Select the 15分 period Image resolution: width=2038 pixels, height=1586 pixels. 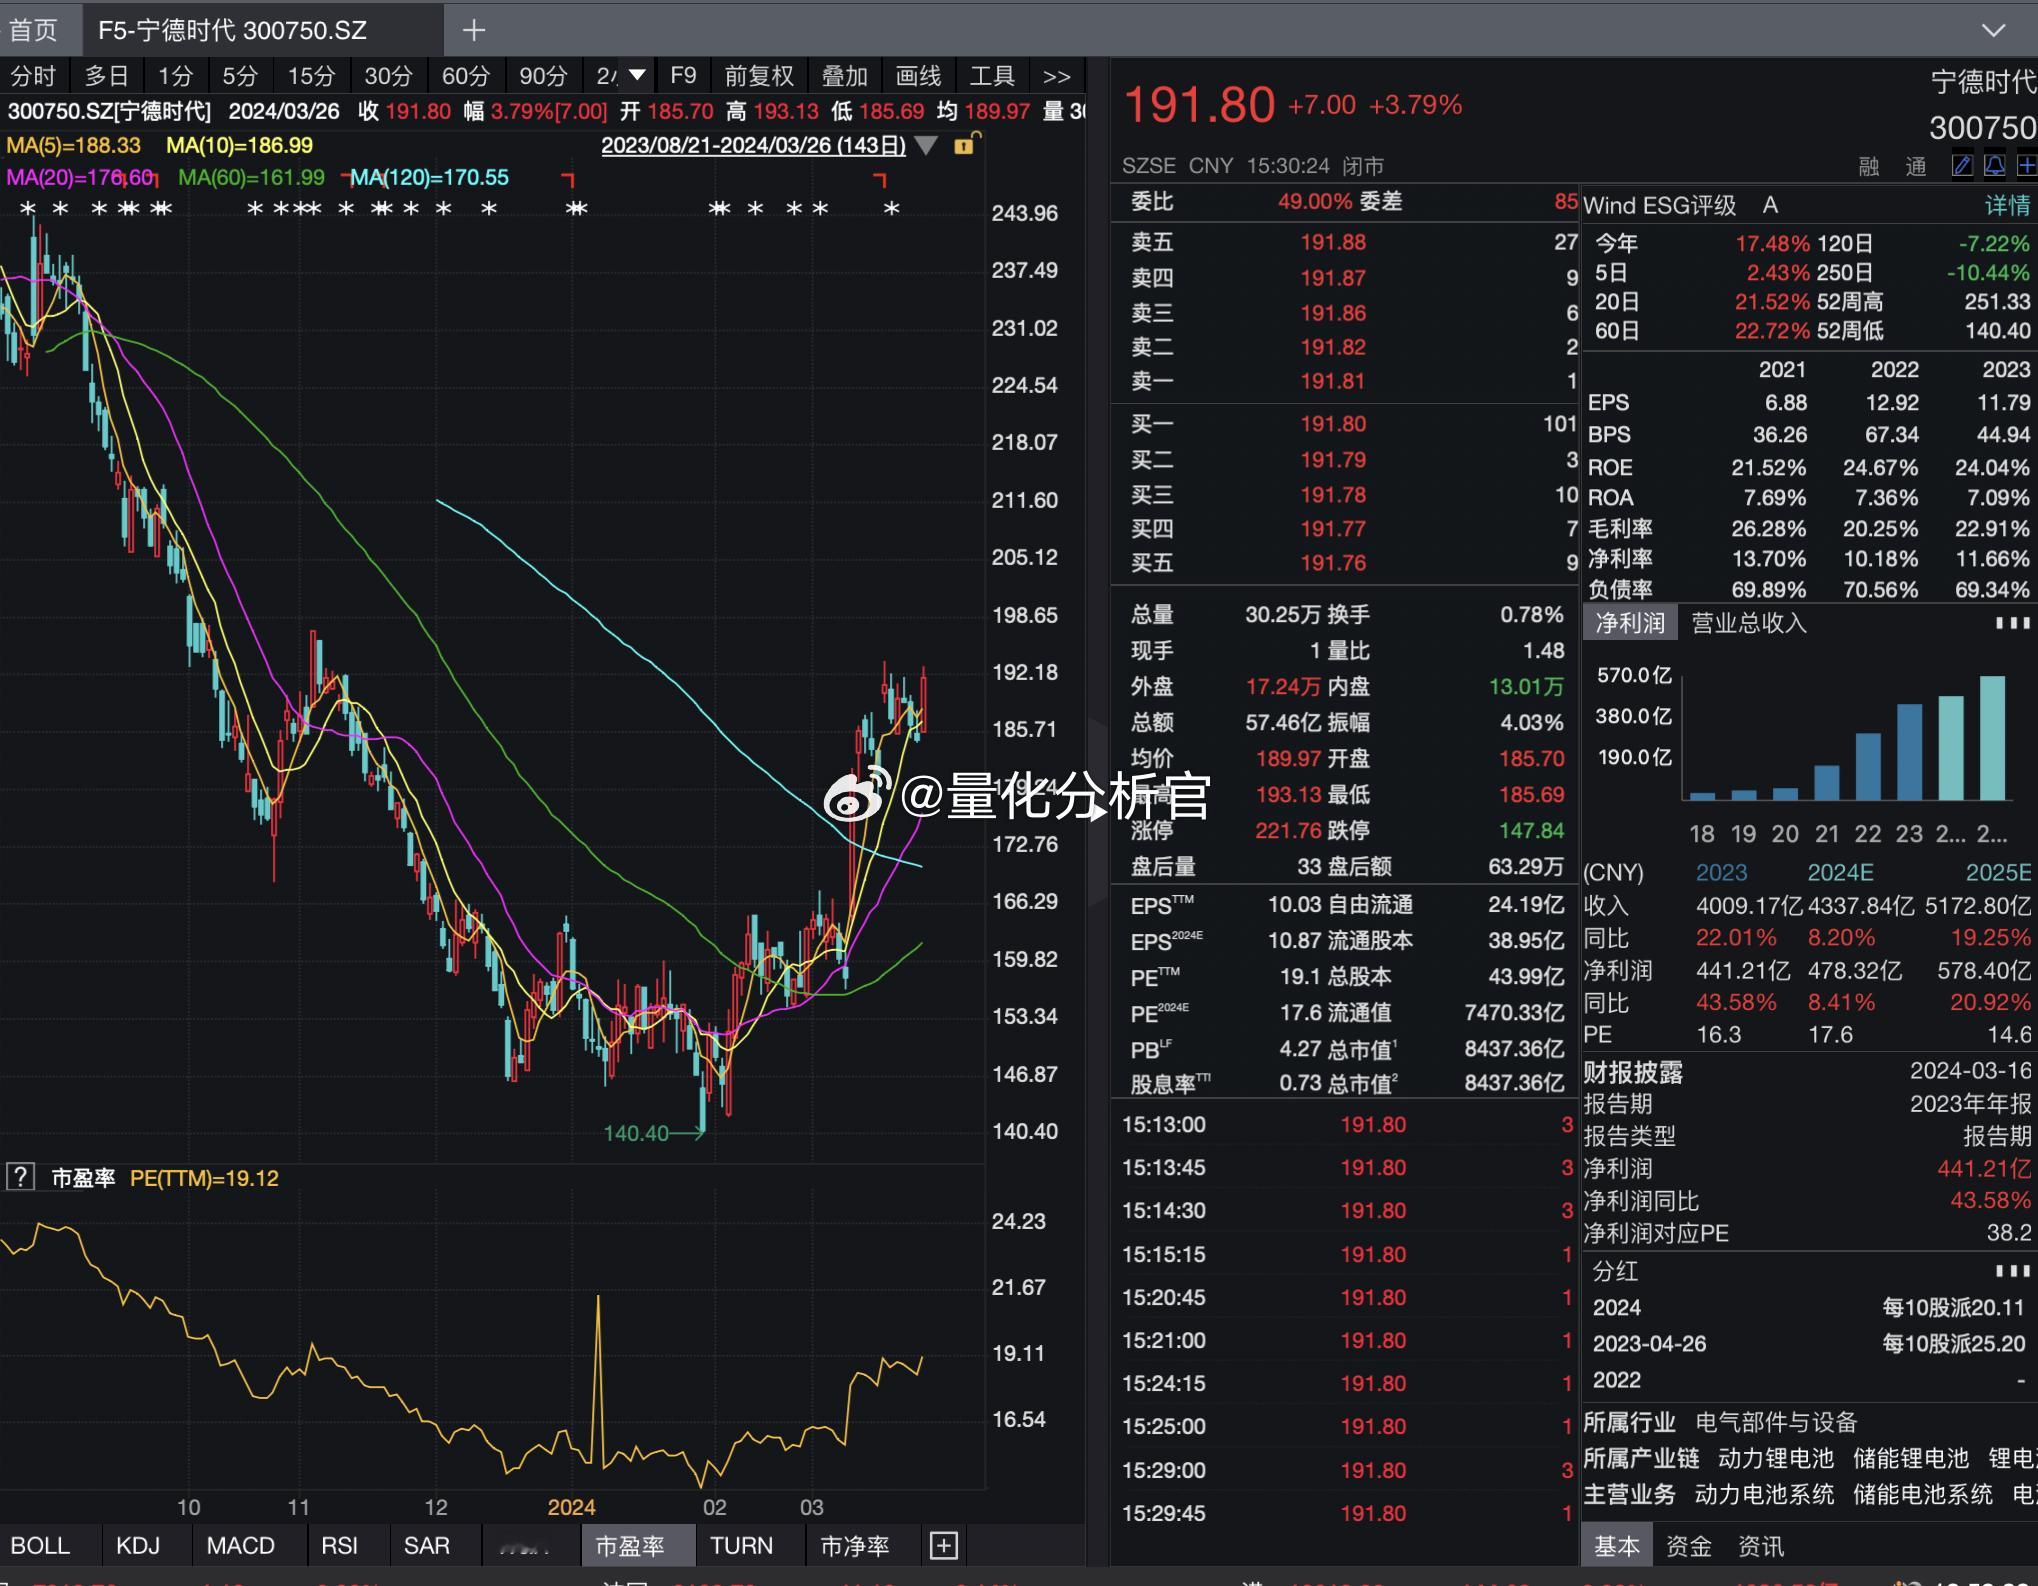[x=311, y=76]
